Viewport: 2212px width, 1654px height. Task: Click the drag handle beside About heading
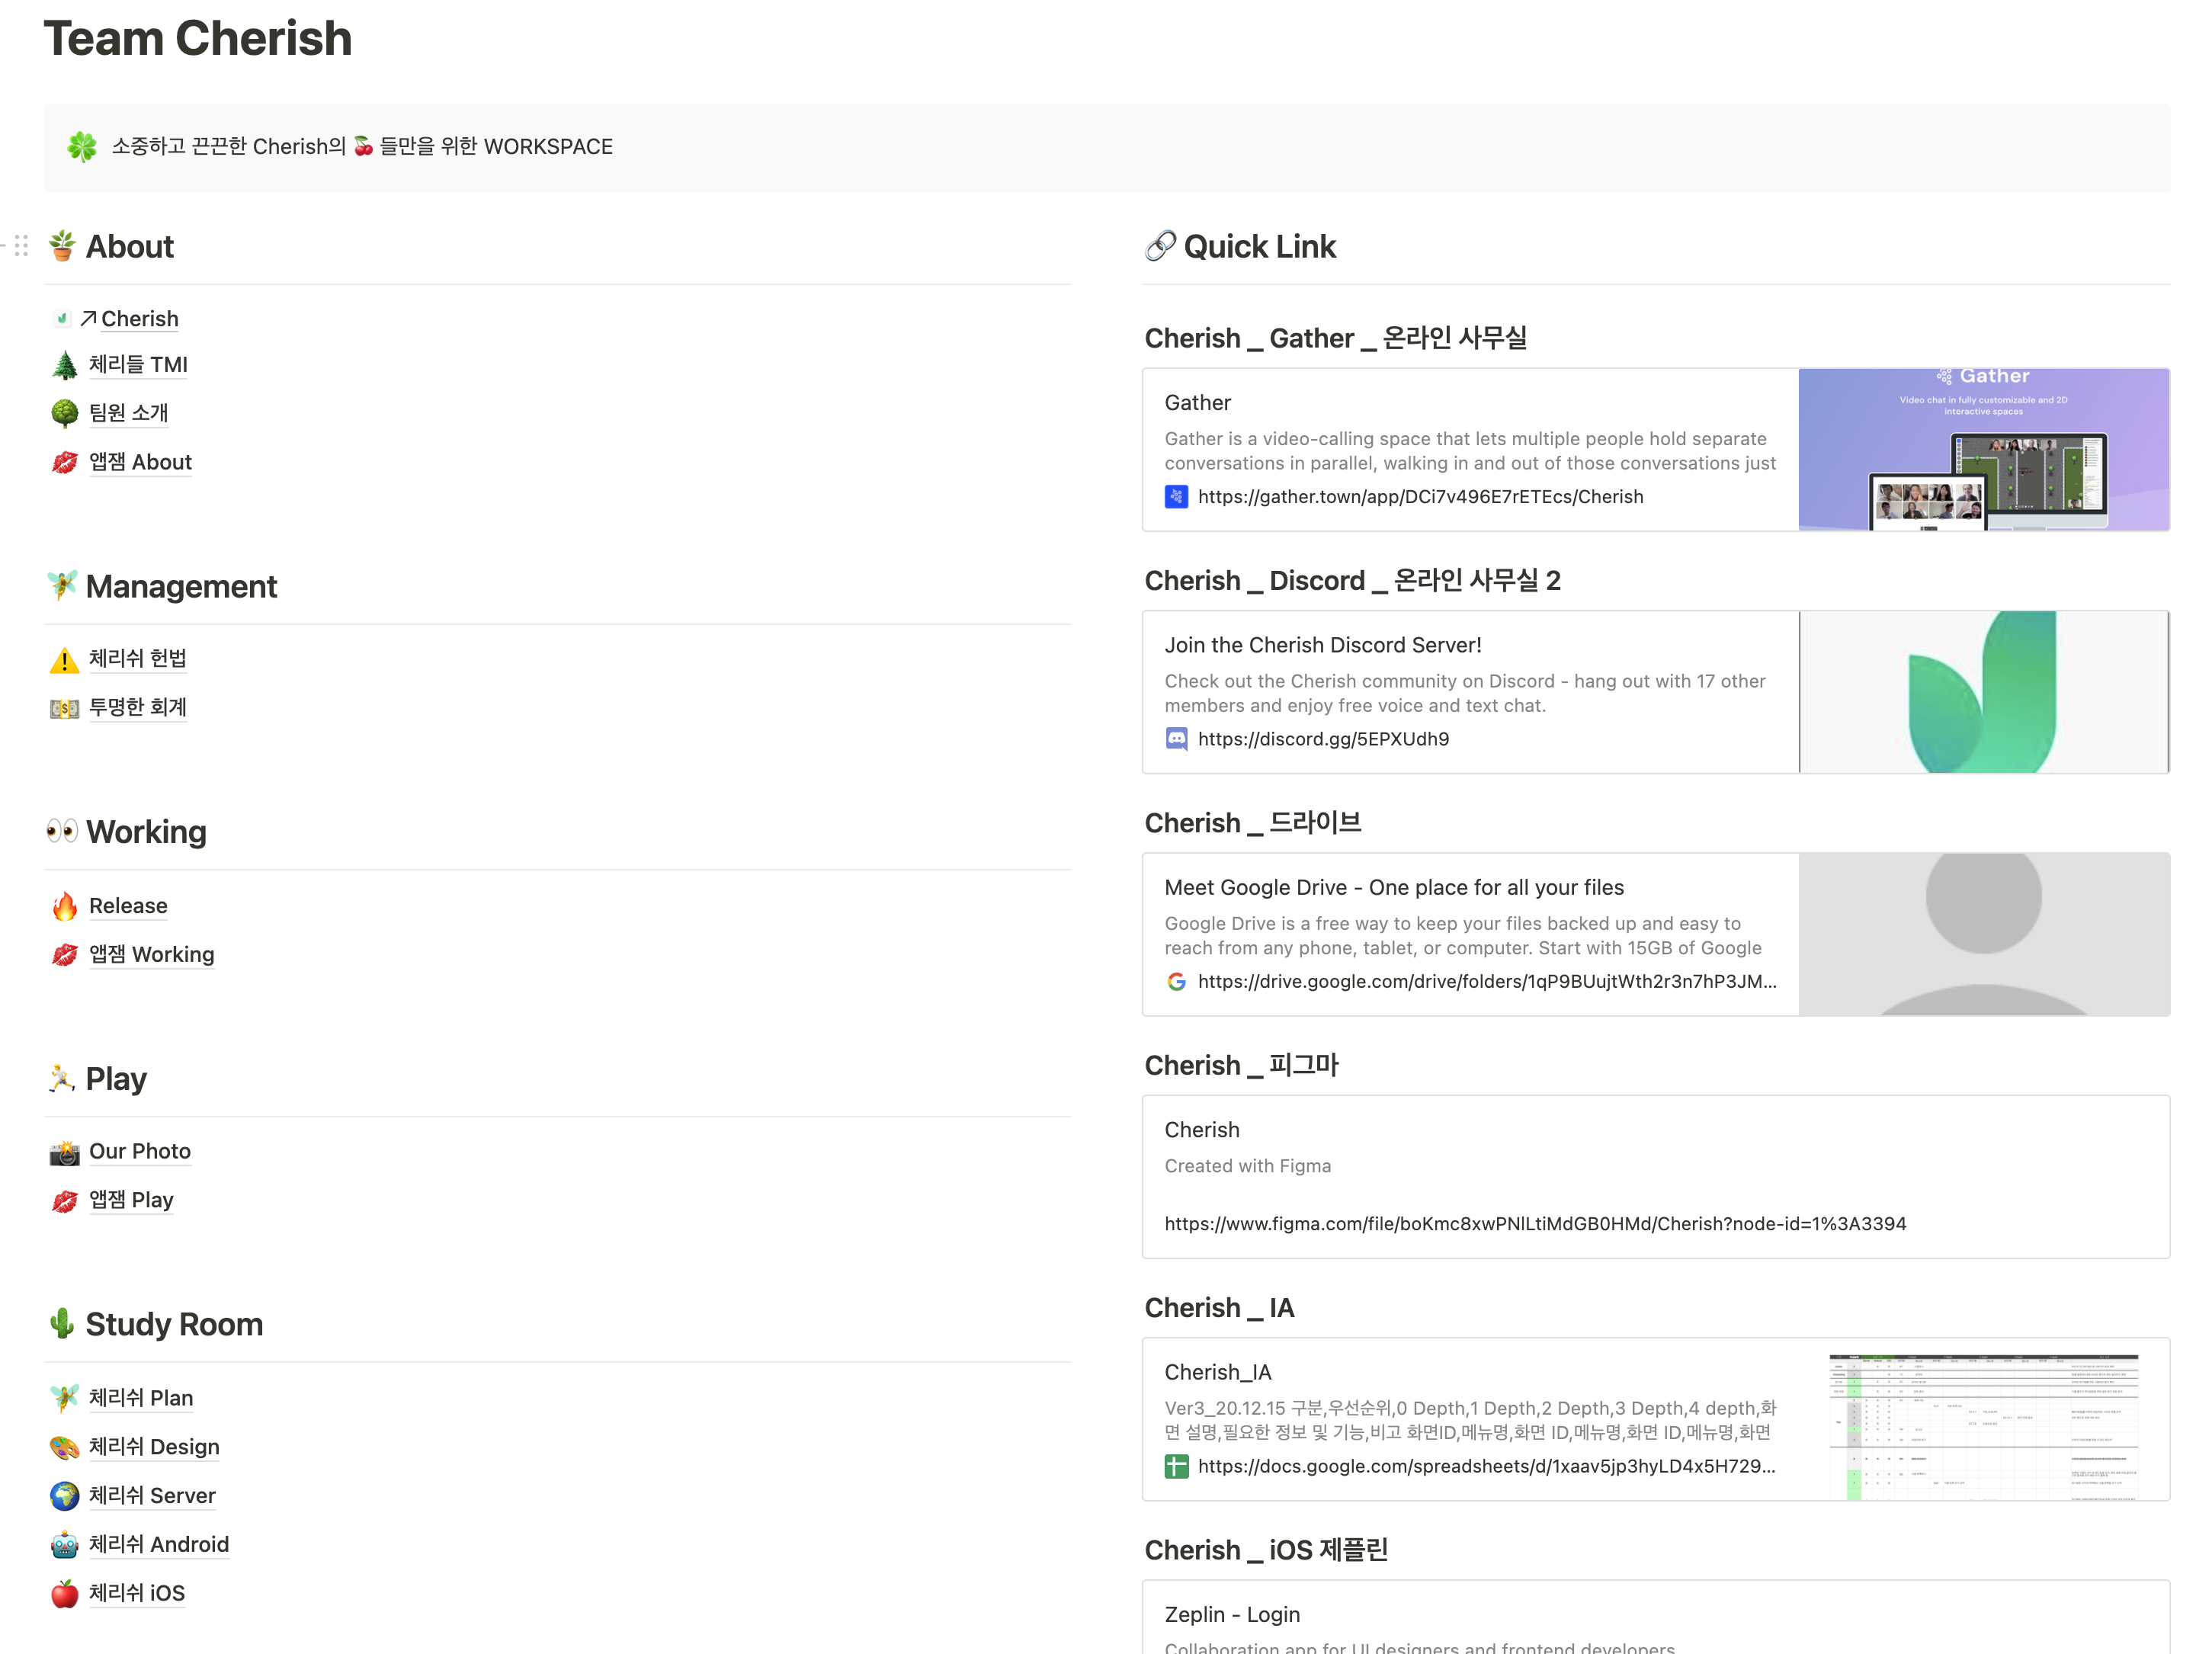[21, 246]
